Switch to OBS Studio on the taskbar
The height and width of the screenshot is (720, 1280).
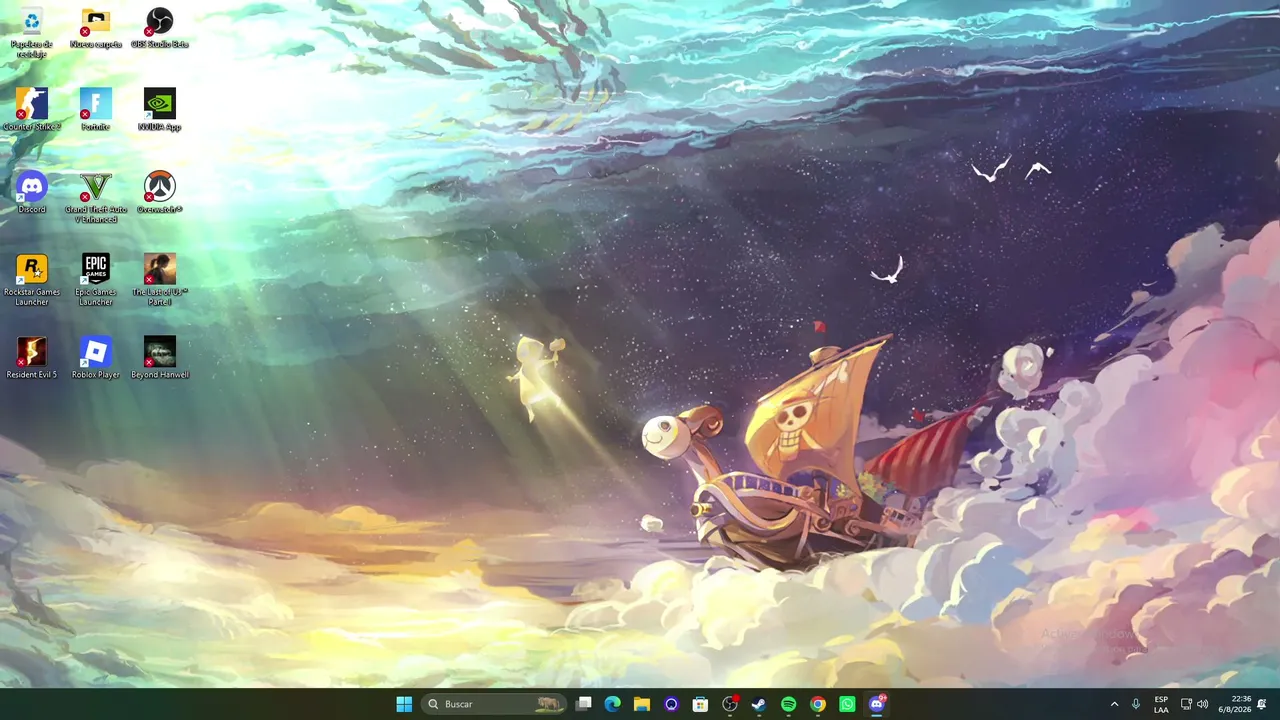(x=730, y=704)
